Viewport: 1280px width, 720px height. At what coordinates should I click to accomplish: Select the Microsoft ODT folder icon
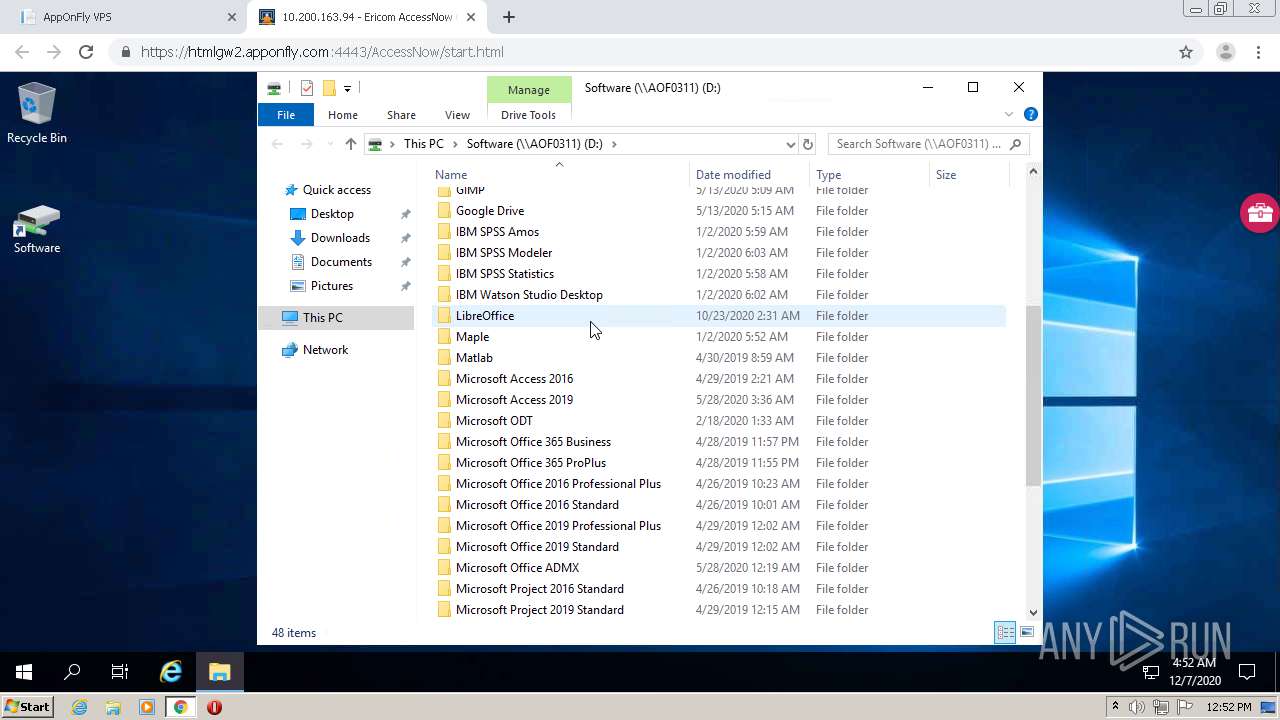point(444,421)
